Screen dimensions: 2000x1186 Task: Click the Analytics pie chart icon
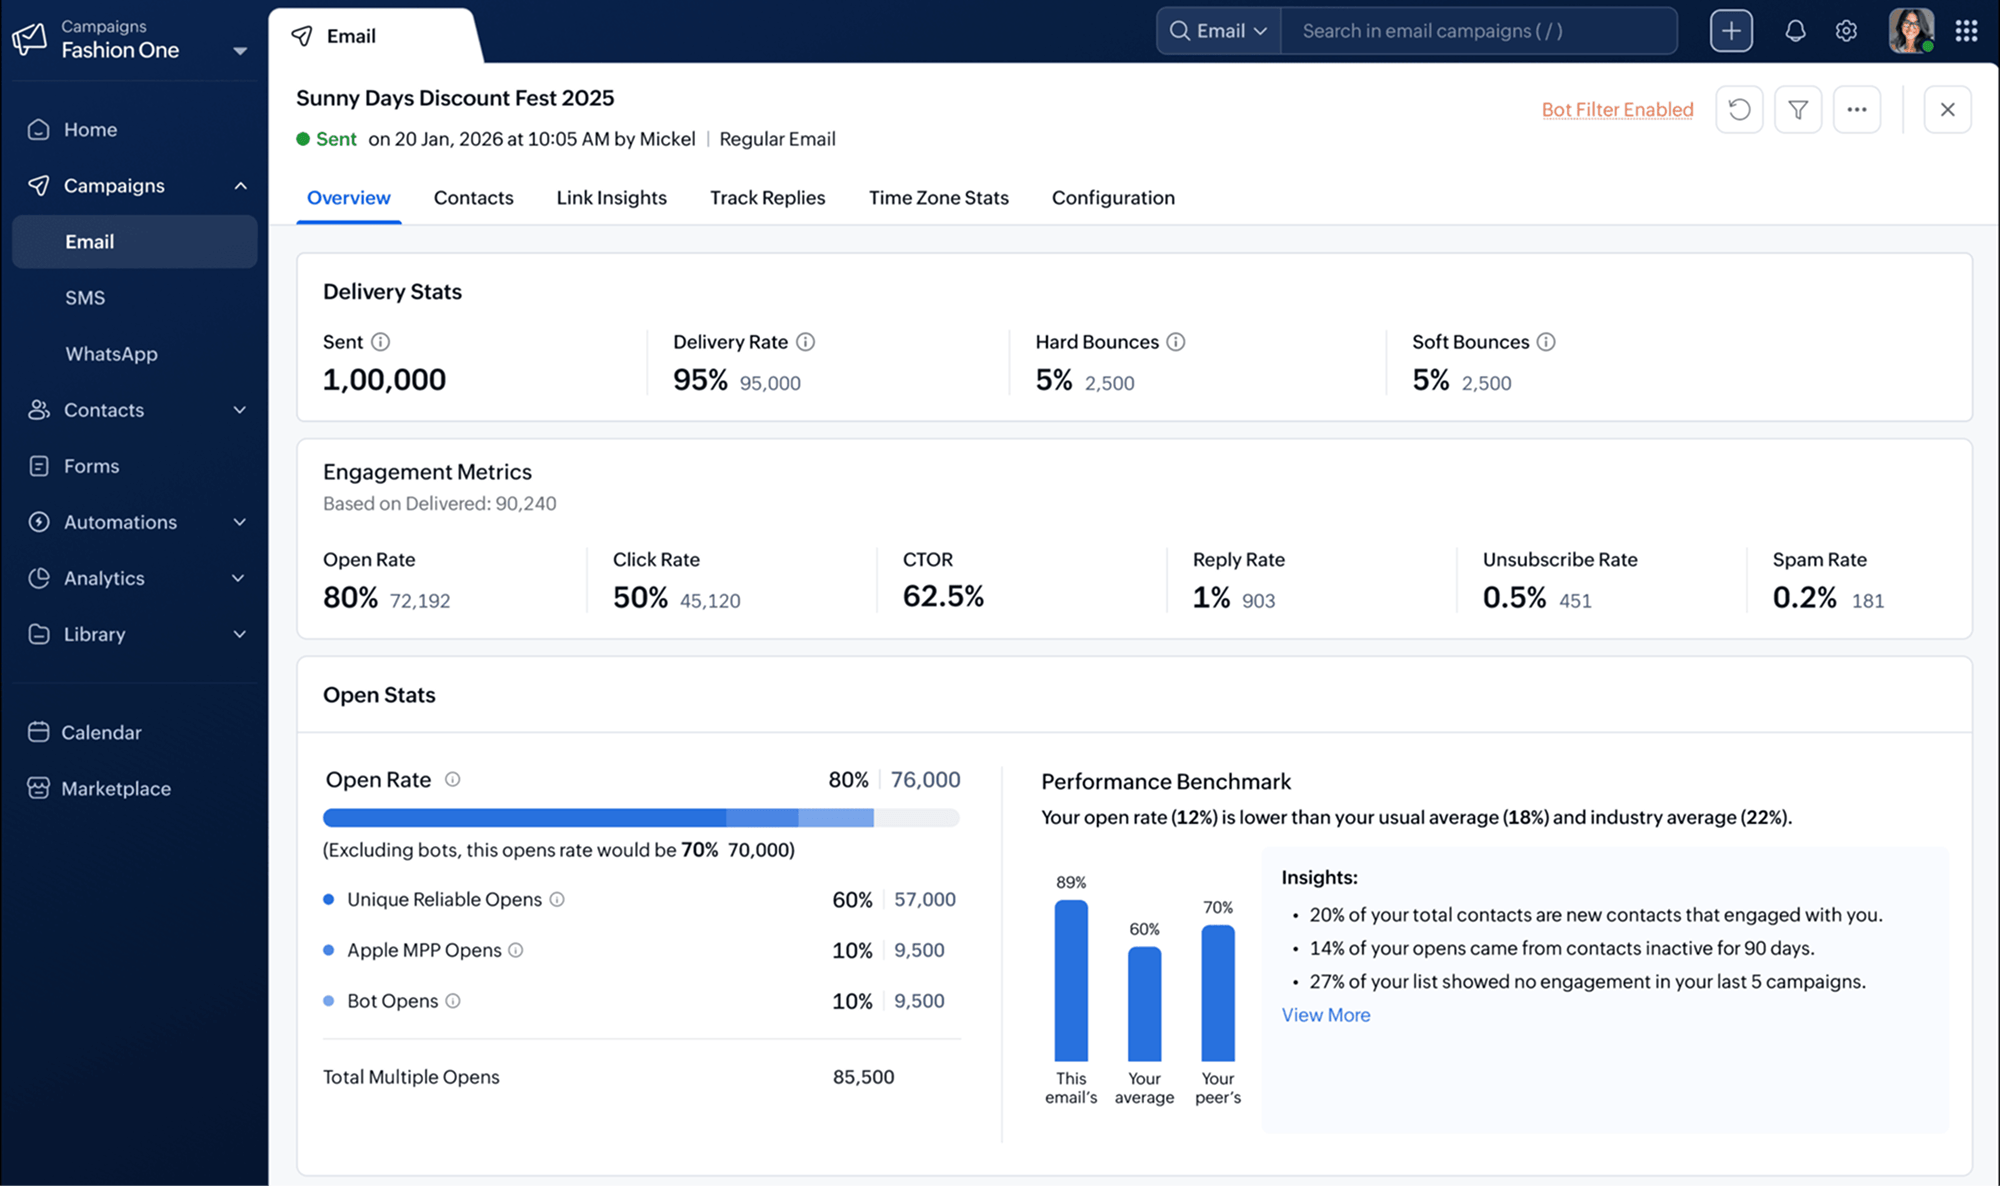pyautogui.click(x=38, y=578)
